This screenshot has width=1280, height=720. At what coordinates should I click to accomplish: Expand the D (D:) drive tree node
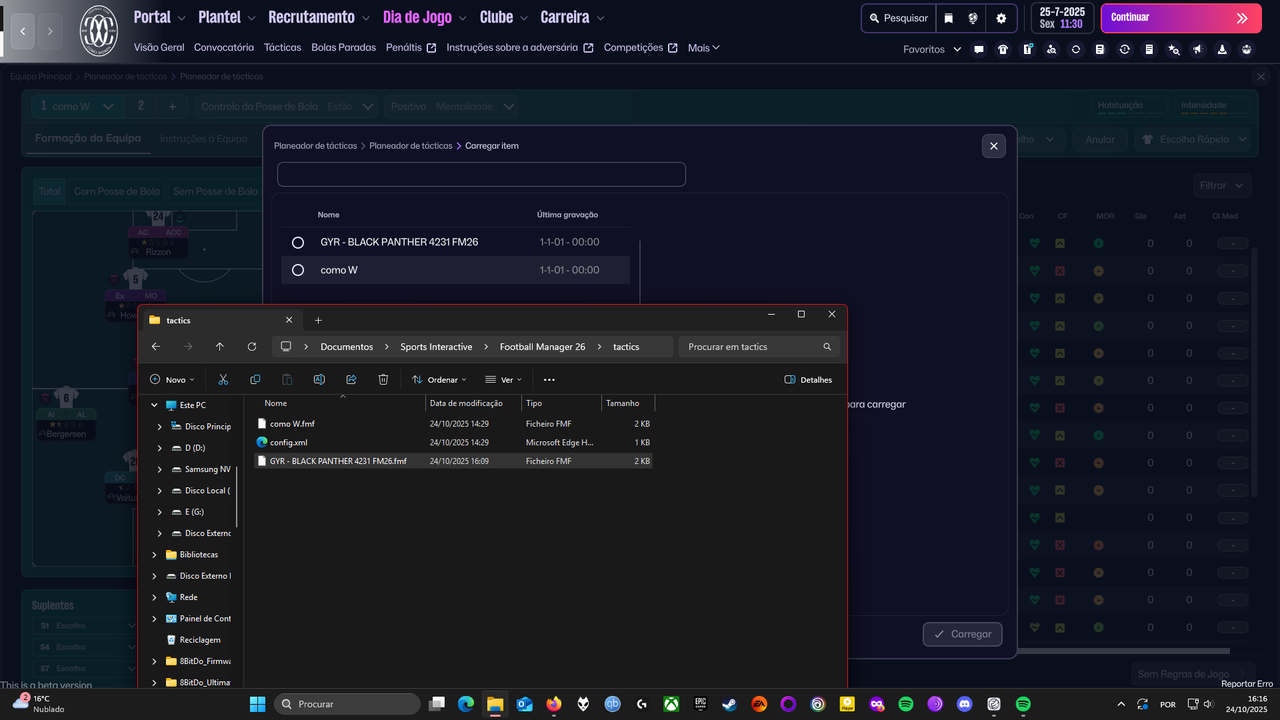point(160,448)
